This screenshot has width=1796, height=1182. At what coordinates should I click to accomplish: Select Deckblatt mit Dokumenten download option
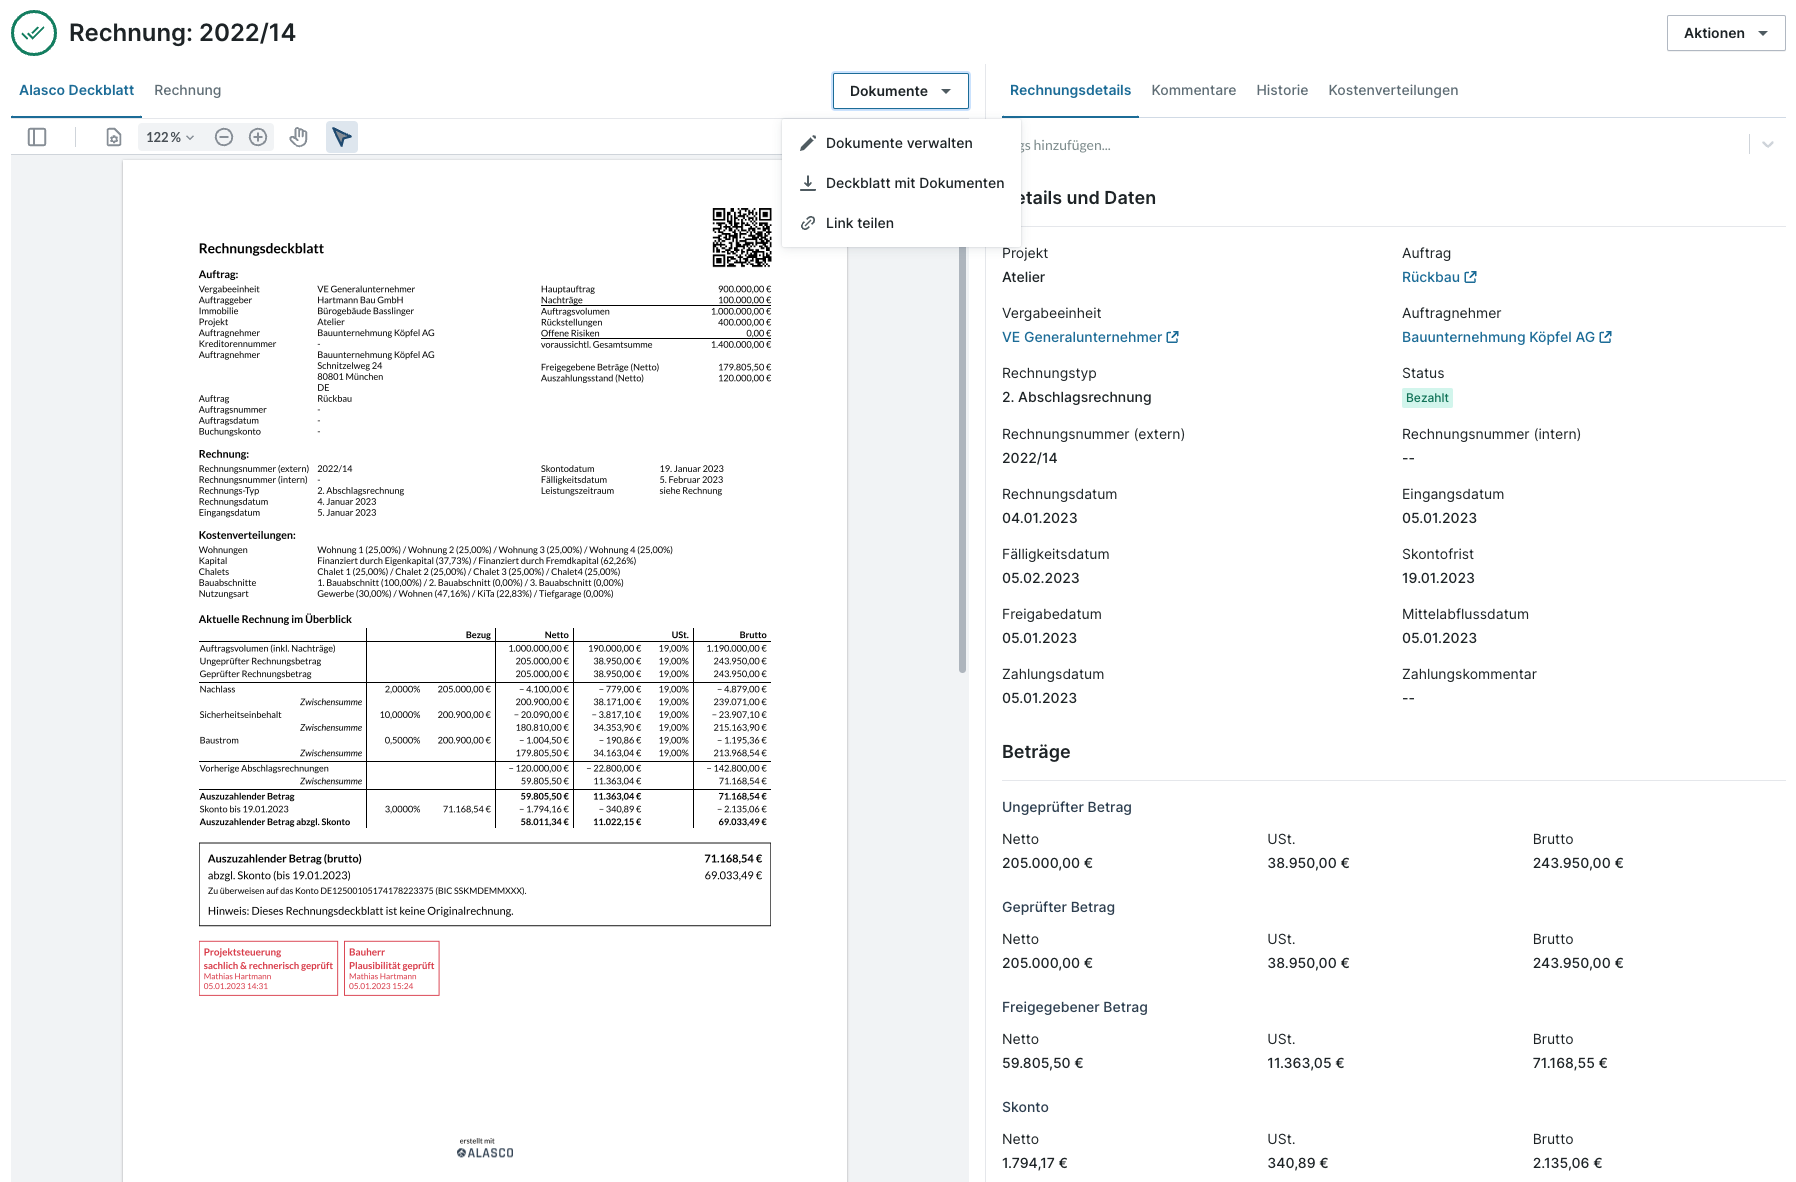(914, 183)
